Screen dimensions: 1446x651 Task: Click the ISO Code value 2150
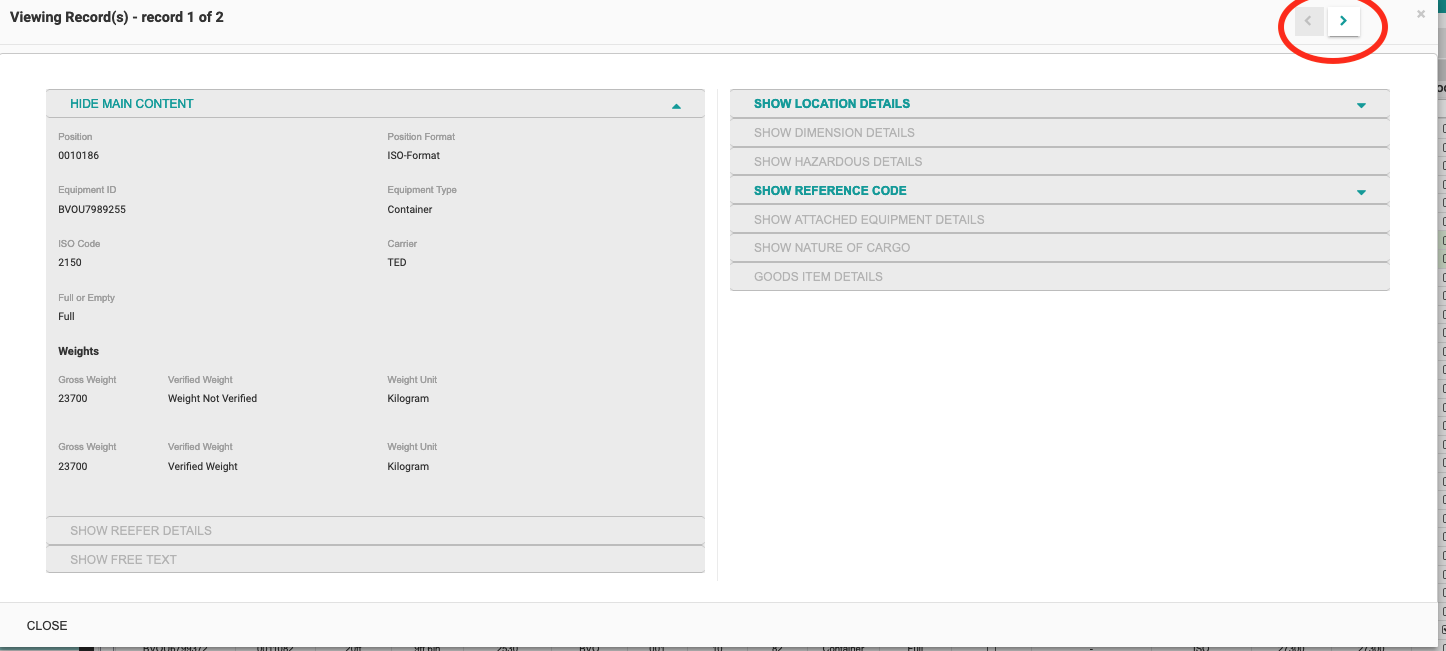[70, 263]
